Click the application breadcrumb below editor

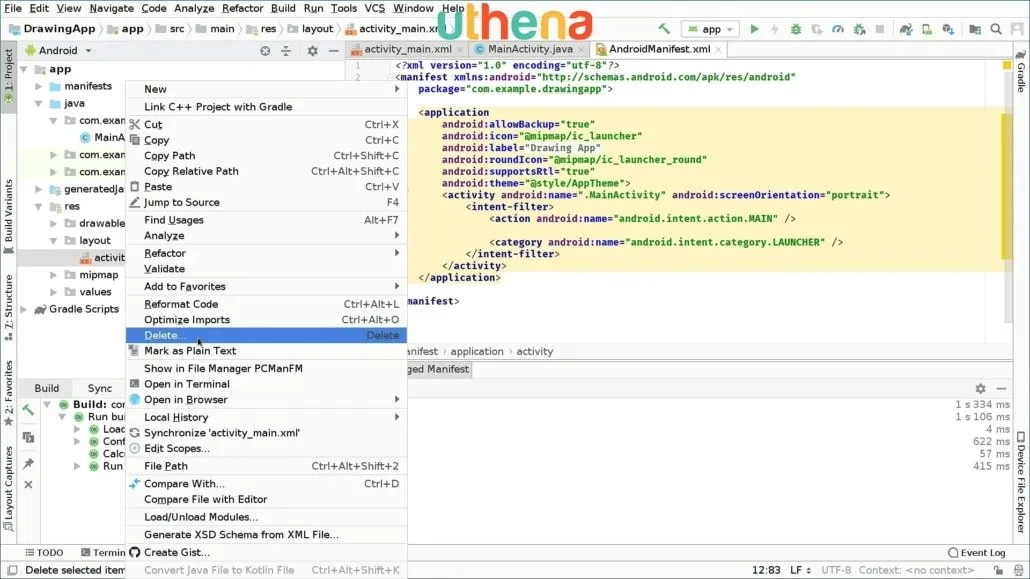point(477,352)
